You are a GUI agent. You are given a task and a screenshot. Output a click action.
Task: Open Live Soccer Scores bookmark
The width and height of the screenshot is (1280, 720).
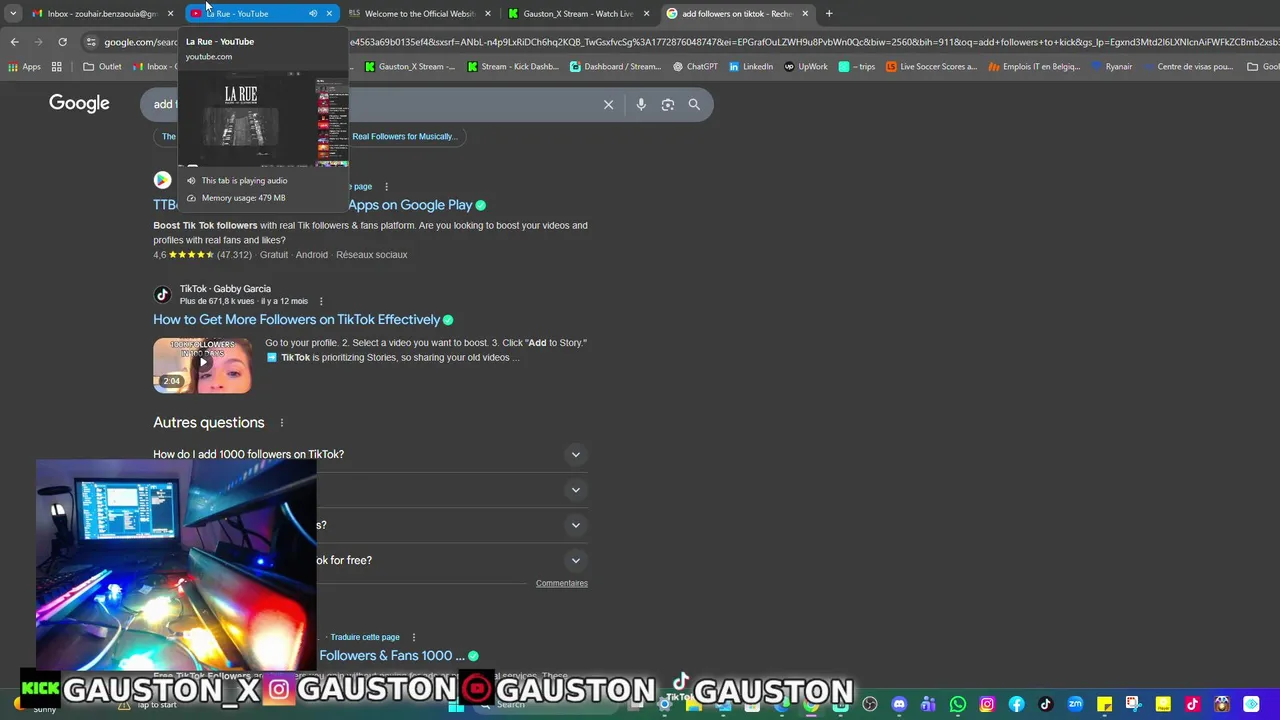point(932,67)
